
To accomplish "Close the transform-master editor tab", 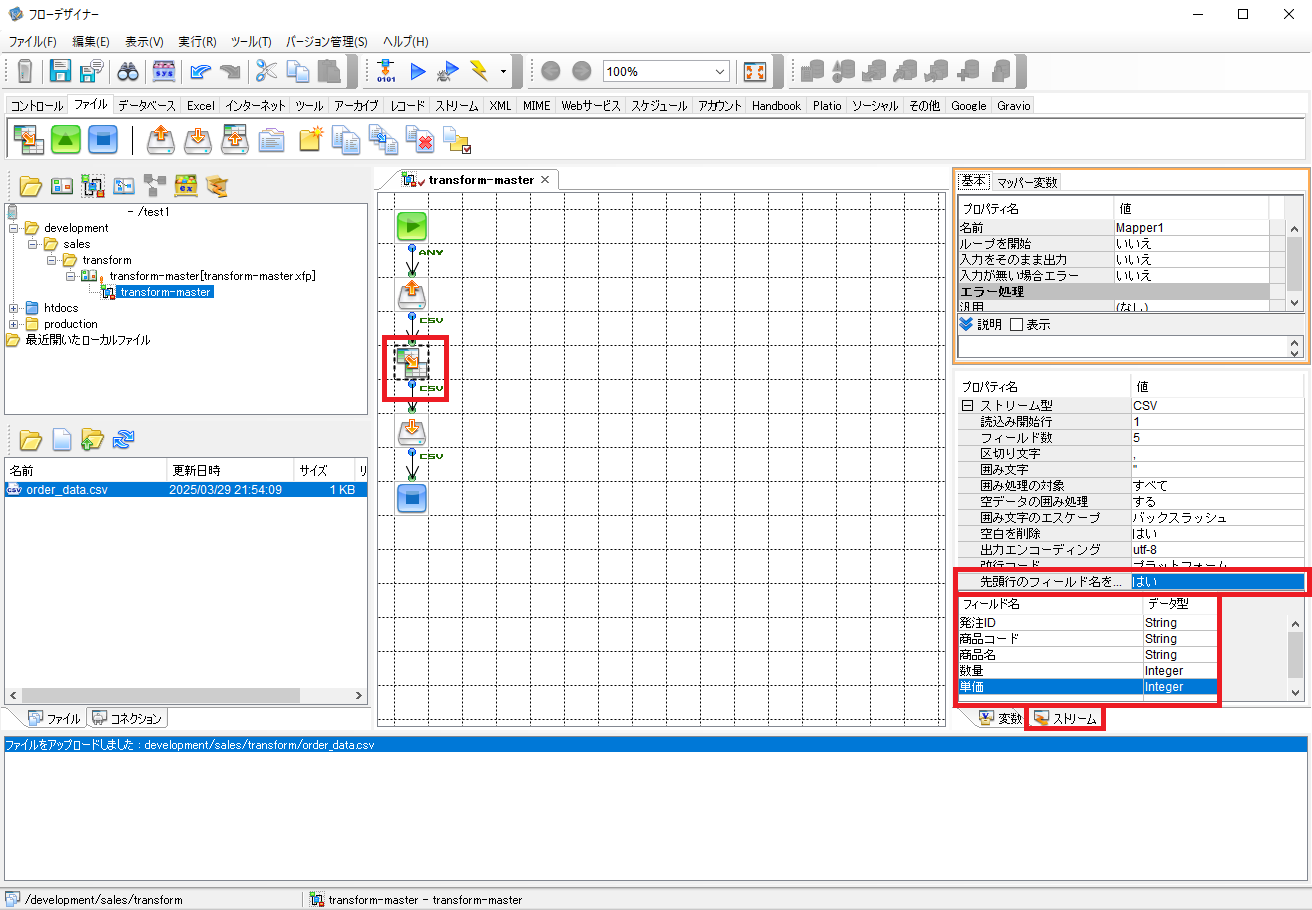I will click(x=545, y=179).
